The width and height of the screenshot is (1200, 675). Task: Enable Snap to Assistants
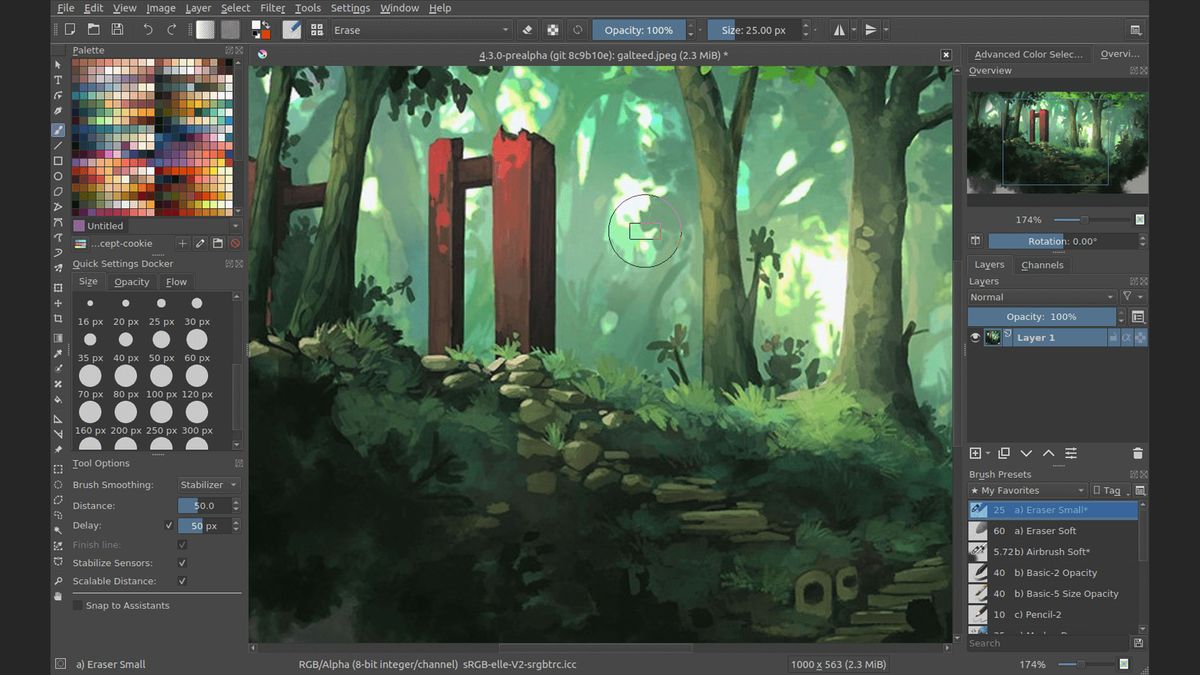[x=76, y=605]
